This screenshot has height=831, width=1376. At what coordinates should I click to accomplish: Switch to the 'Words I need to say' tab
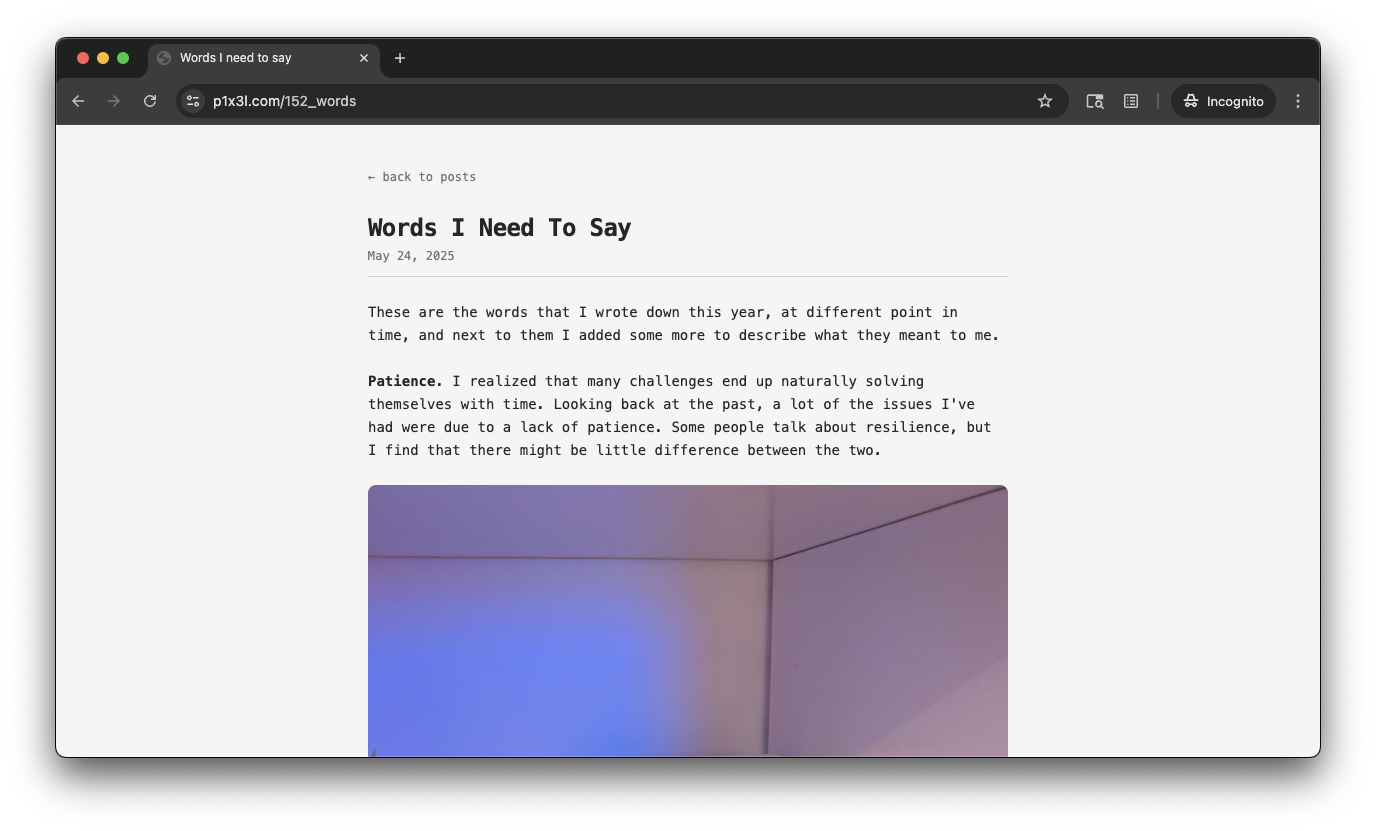click(250, 58)
